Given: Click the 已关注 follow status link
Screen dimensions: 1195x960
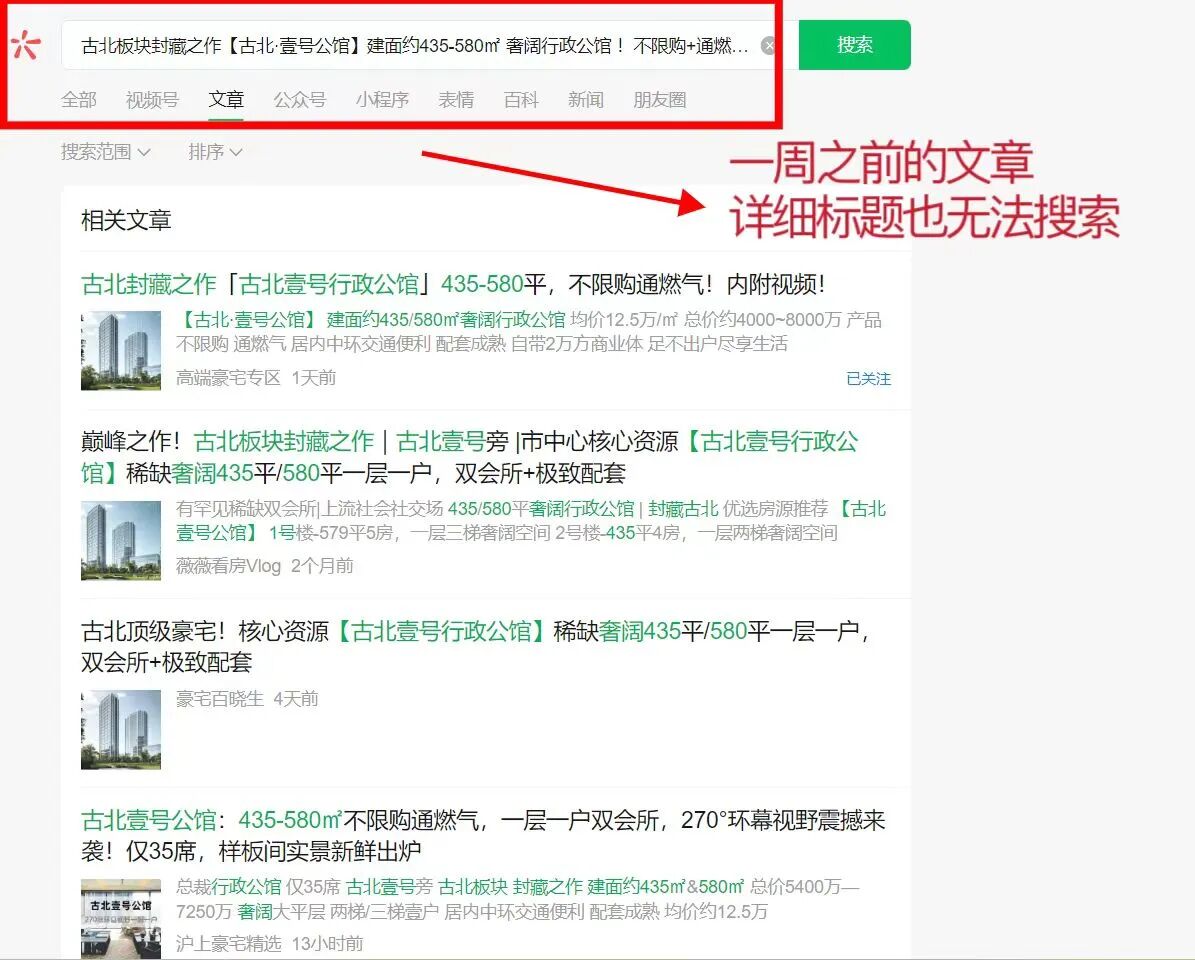Looking at the screenshot, I should click(x=868, y=379).
